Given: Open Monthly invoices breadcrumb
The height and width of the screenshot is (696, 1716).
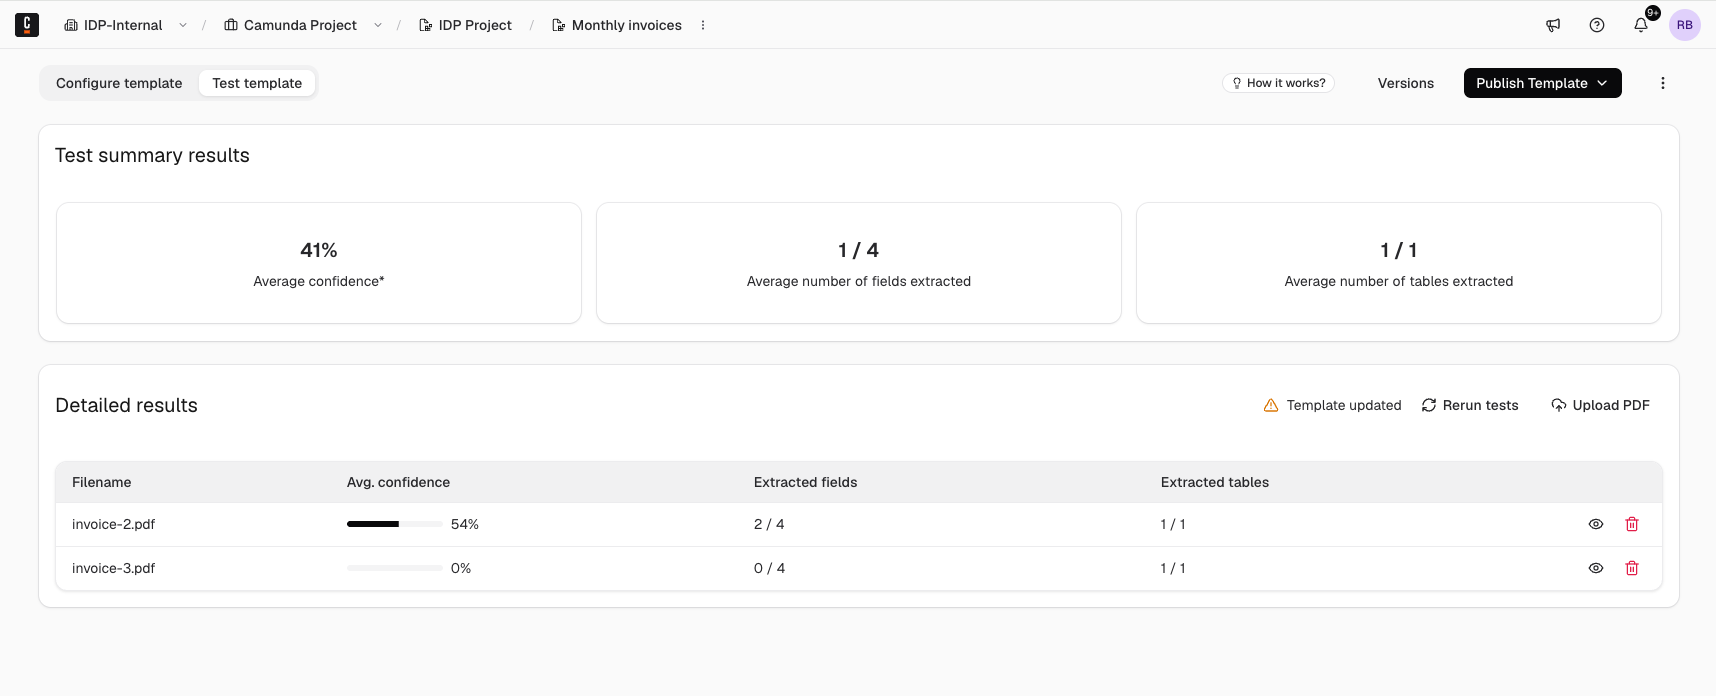Looking at the screenshot, I should click(x=617, y=25).
